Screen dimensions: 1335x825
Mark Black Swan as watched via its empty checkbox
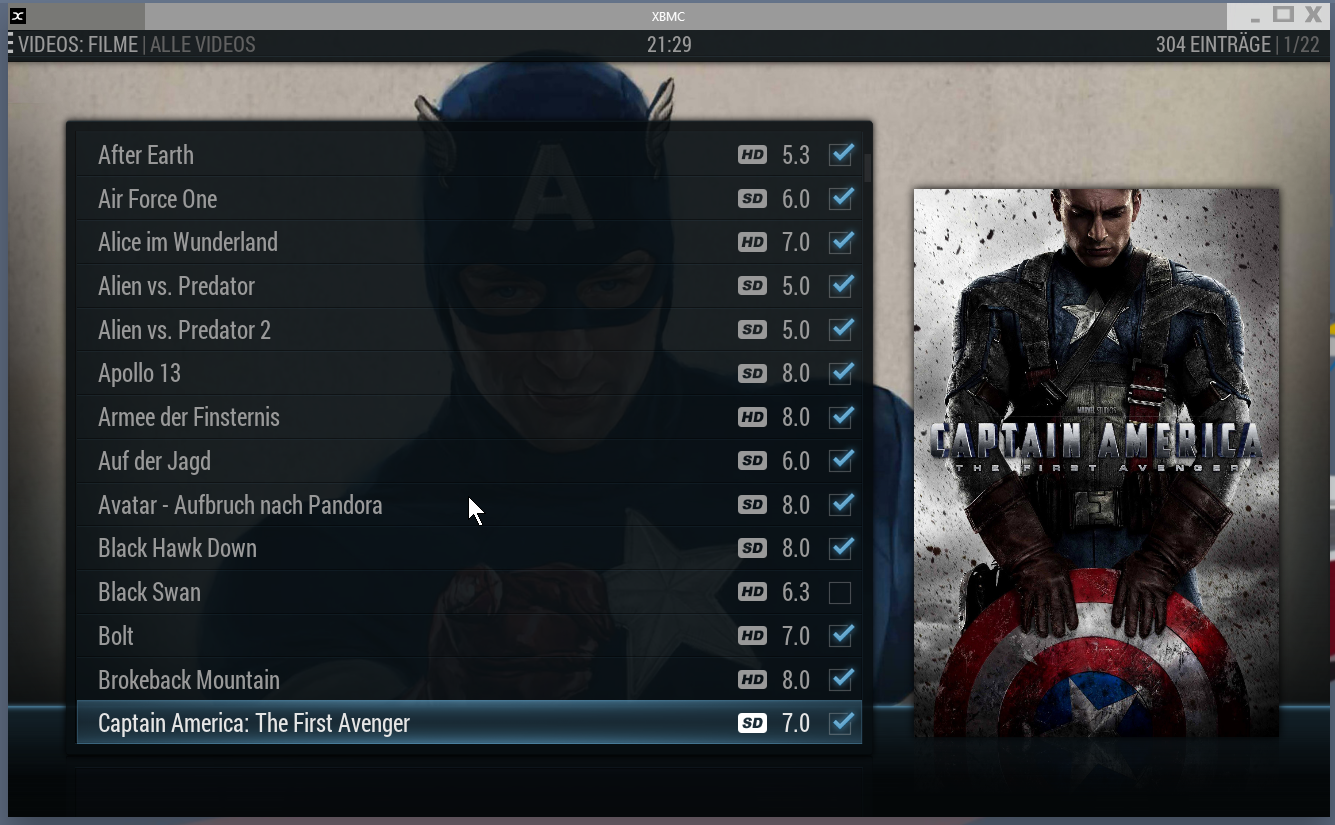click(840, 593)
